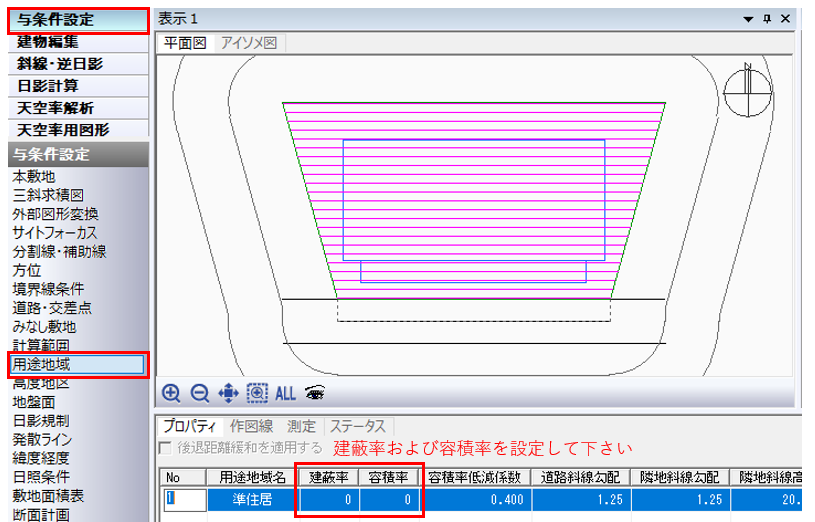Click the 道路斜線勾配 1.25 cell
The width and height of the screenshot is (815, 522).
pos(581,500)
